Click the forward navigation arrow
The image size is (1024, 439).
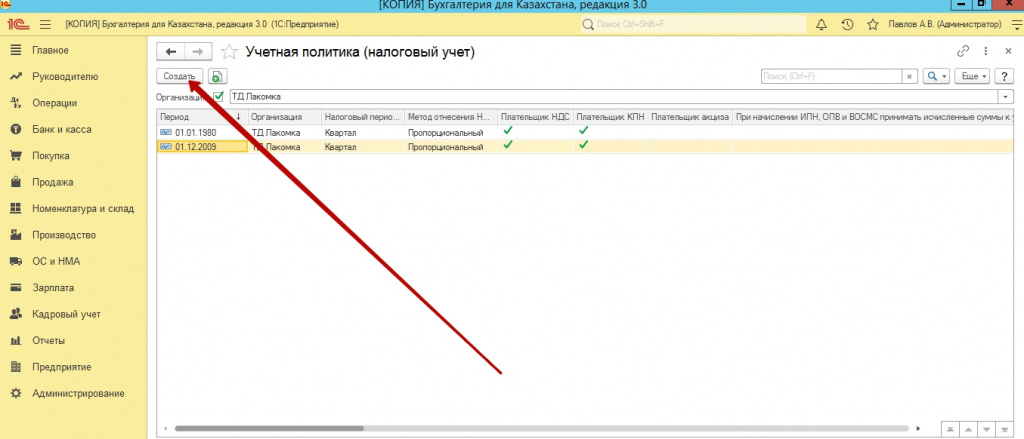pyautogui.click(x=199, y=52)
